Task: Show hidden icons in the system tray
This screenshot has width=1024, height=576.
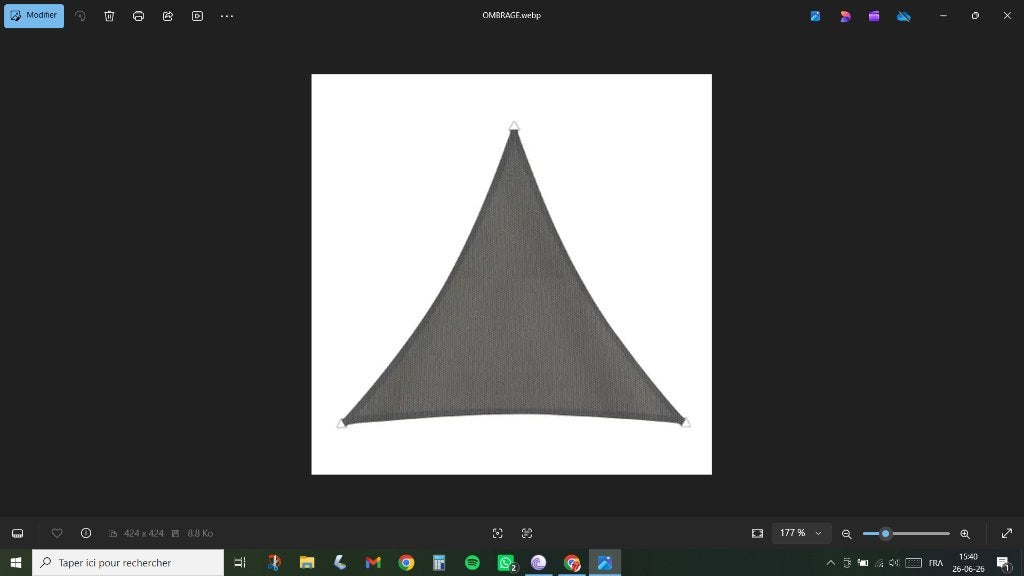Action: pos(830,562)
